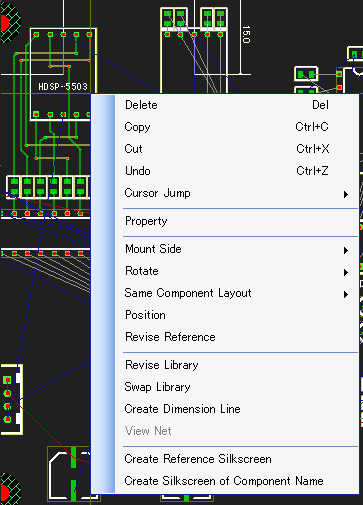This screenshot has width=363, height=505.
Task: Select the Position menu entry
Action: coord(237,315)
